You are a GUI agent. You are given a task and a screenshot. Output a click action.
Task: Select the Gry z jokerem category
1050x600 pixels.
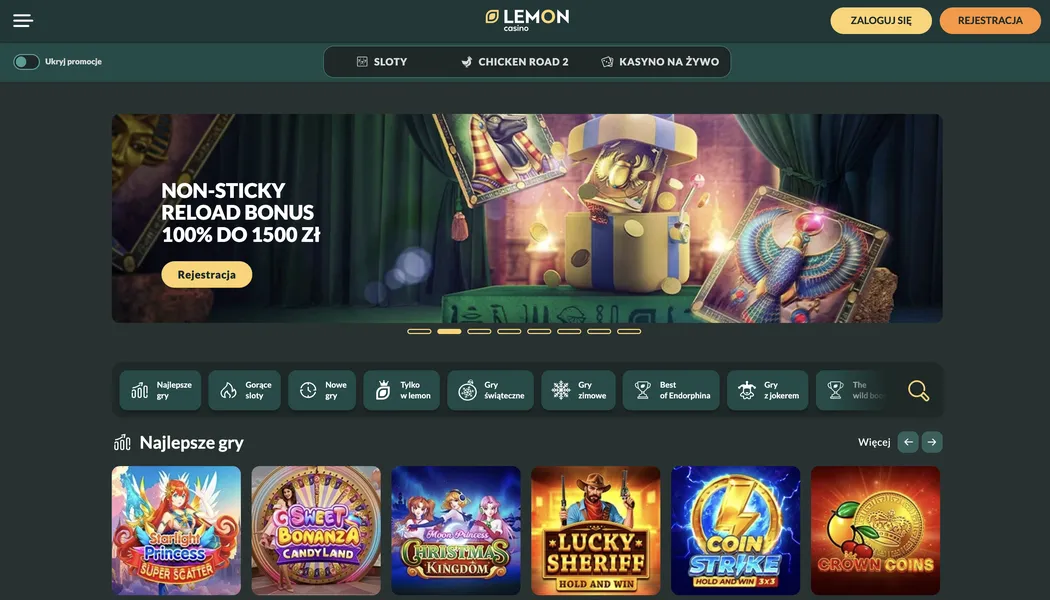point(767,390)
